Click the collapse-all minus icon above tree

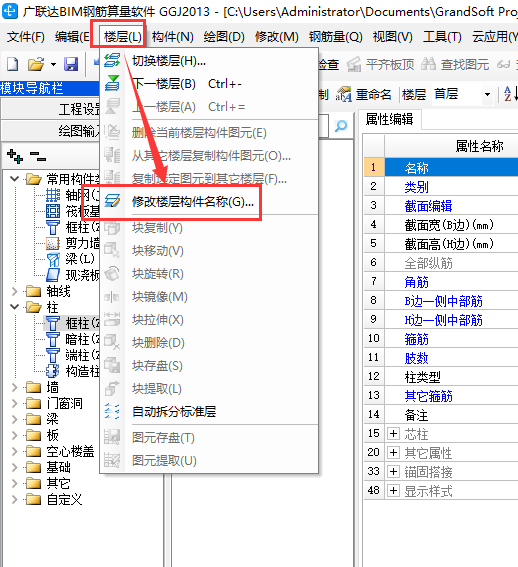[x=38, y=157]
